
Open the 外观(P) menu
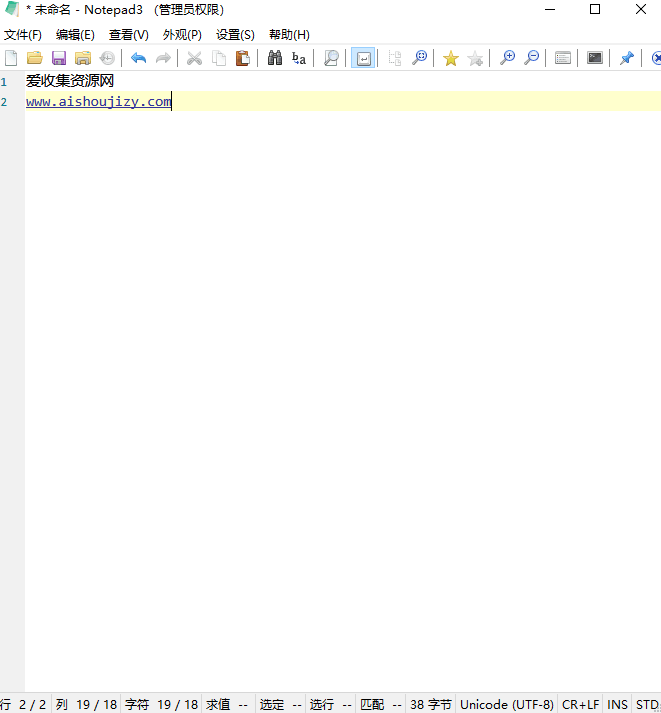click(x=182, y=35)
